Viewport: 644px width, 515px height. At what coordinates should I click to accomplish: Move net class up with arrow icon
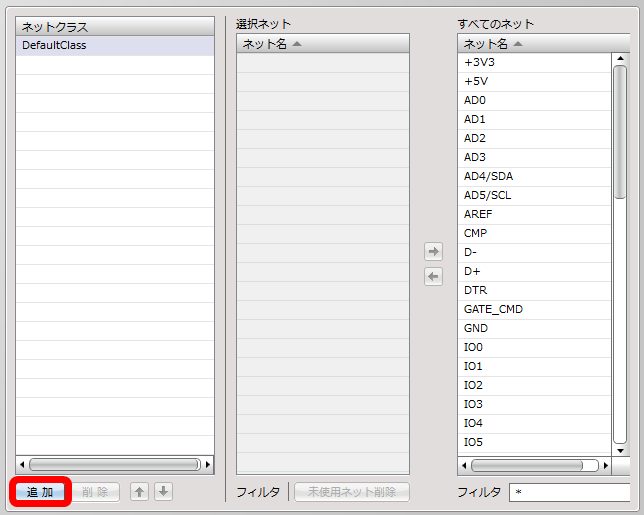[x=139, y=492]
